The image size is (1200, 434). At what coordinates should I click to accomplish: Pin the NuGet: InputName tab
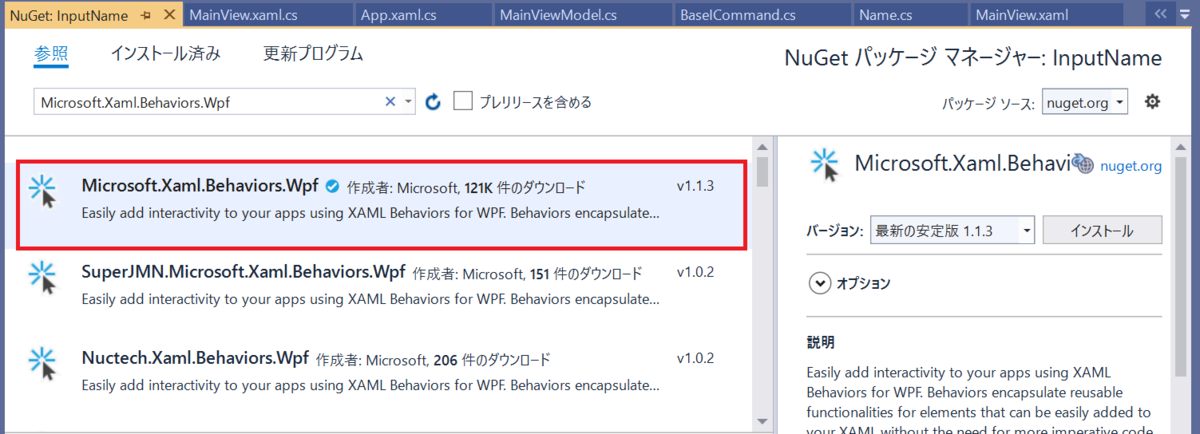(x=145, y=15)
